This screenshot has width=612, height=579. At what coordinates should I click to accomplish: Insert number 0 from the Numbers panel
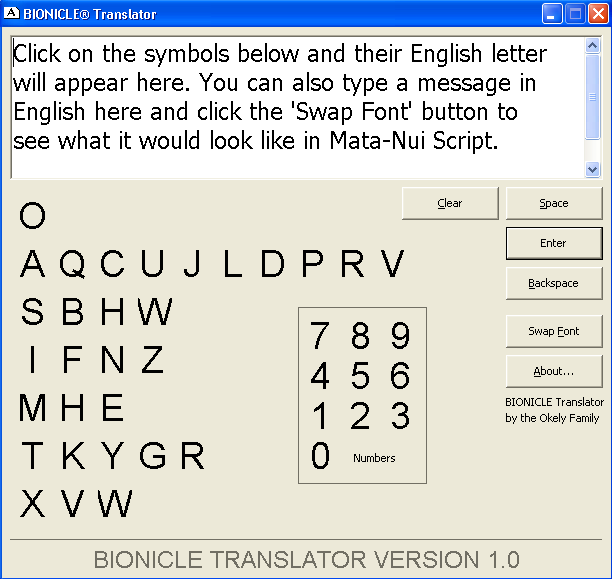320,456
